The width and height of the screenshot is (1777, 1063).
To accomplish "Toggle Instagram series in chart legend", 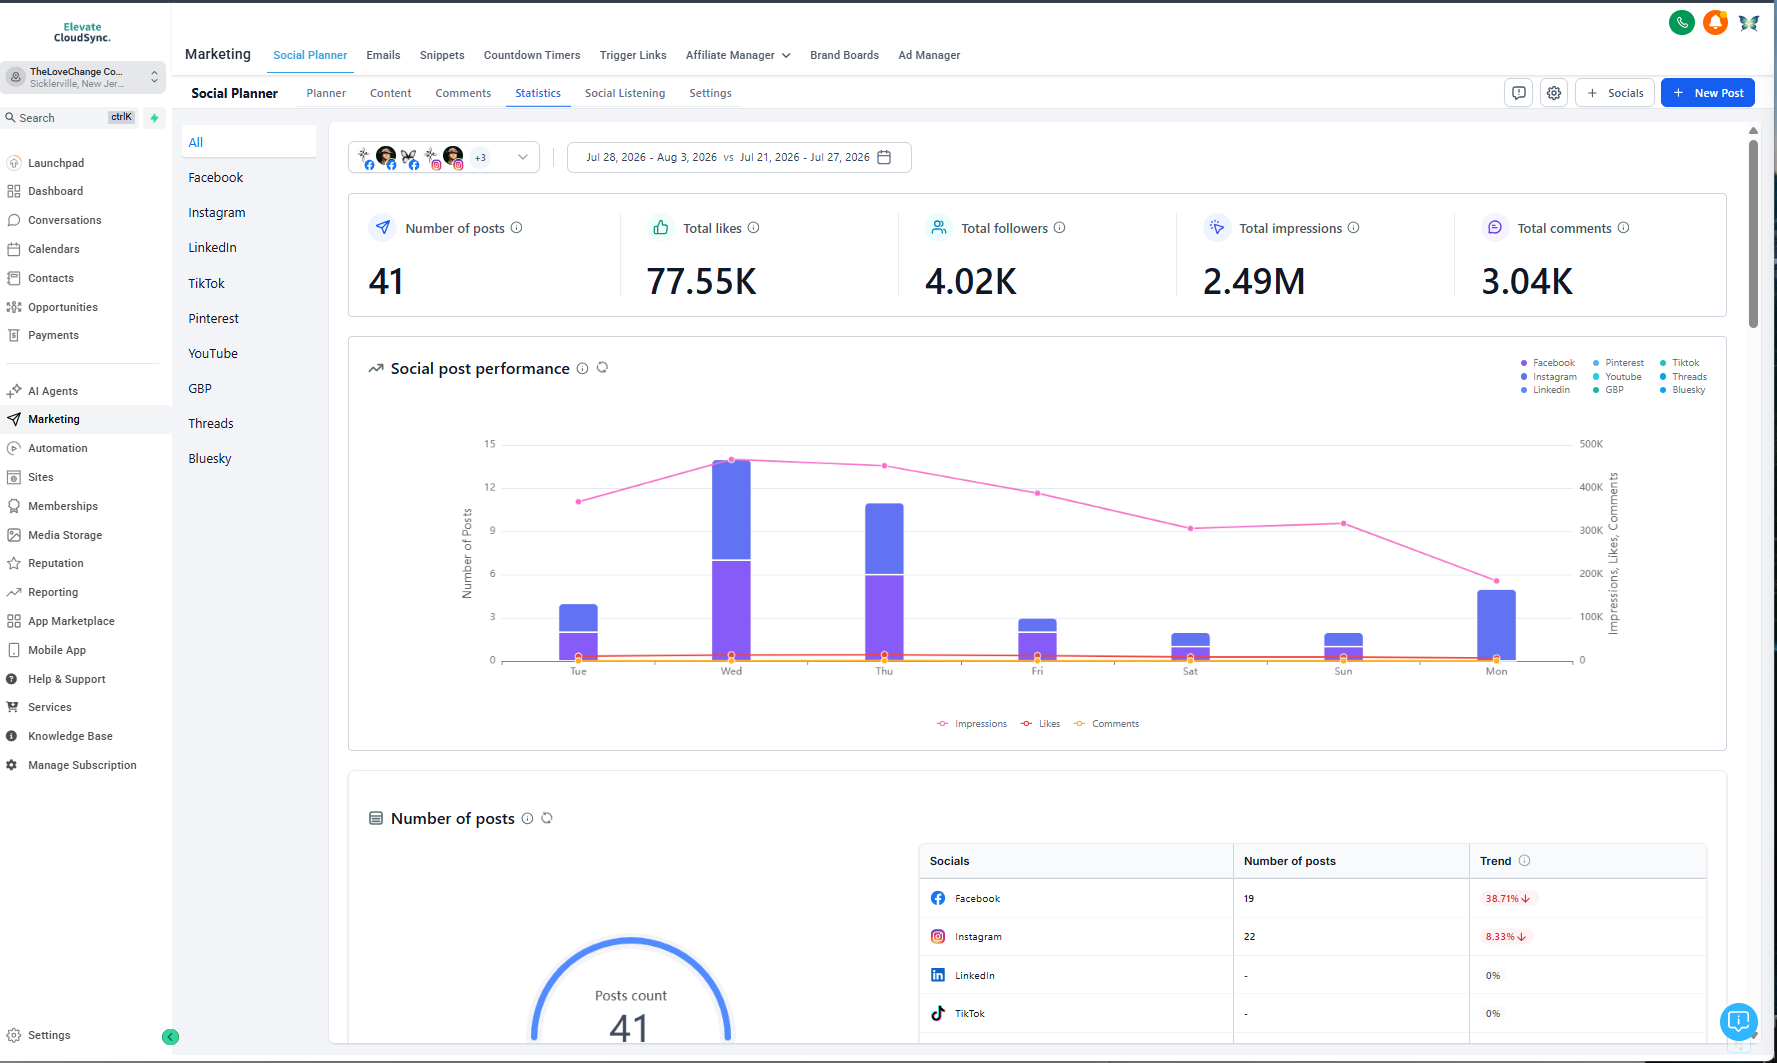I will 1548,377.
